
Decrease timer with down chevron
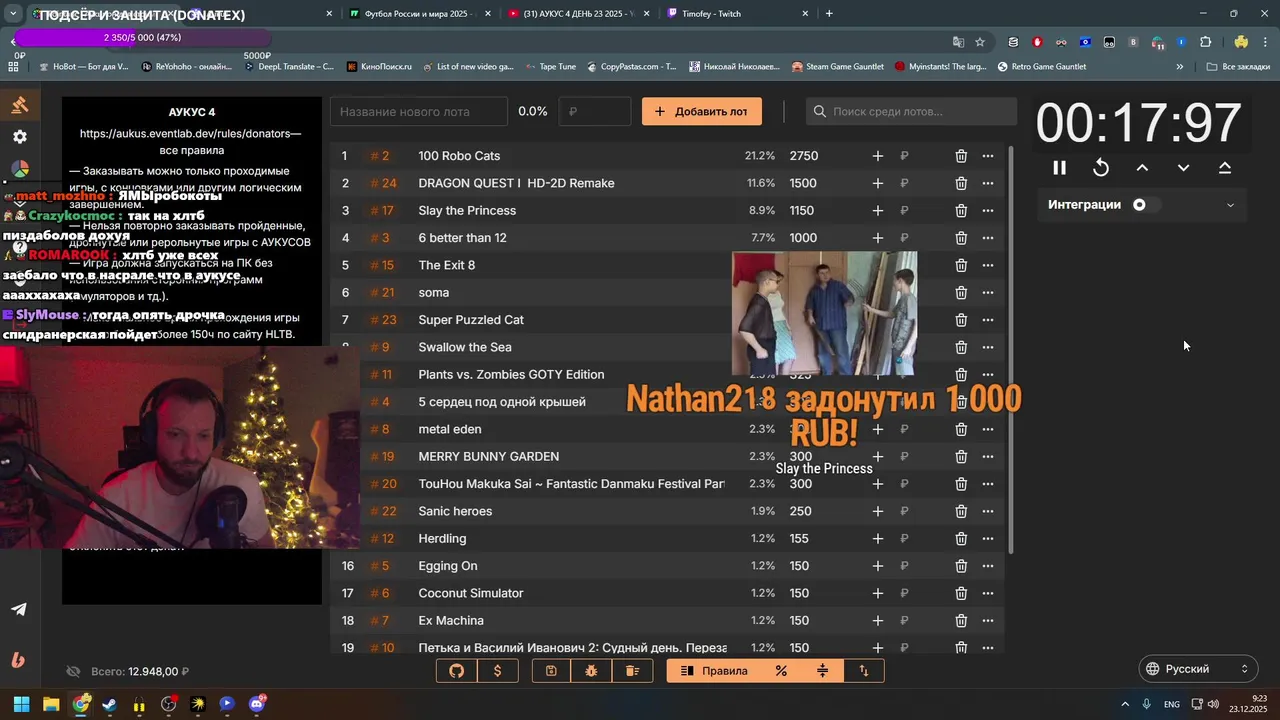coord(1183,168)
